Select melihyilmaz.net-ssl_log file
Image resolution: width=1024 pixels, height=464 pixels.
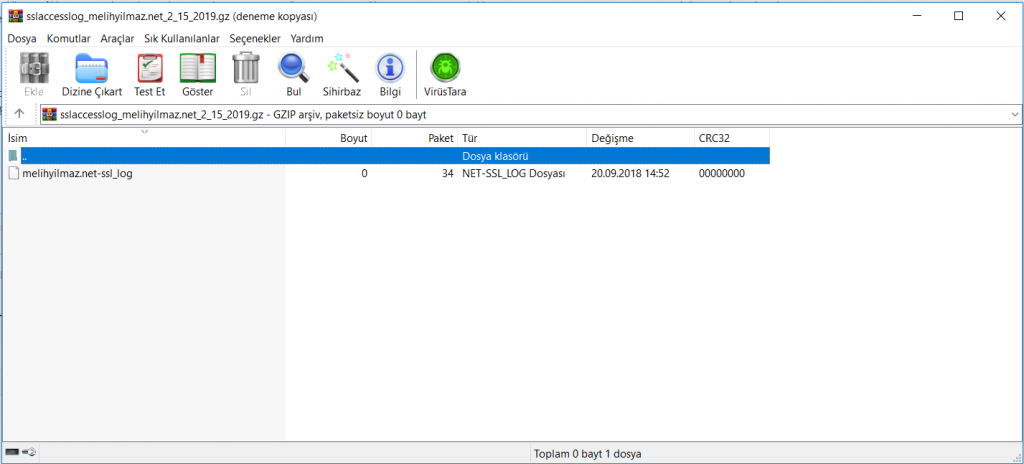click(x=77, y=173)
